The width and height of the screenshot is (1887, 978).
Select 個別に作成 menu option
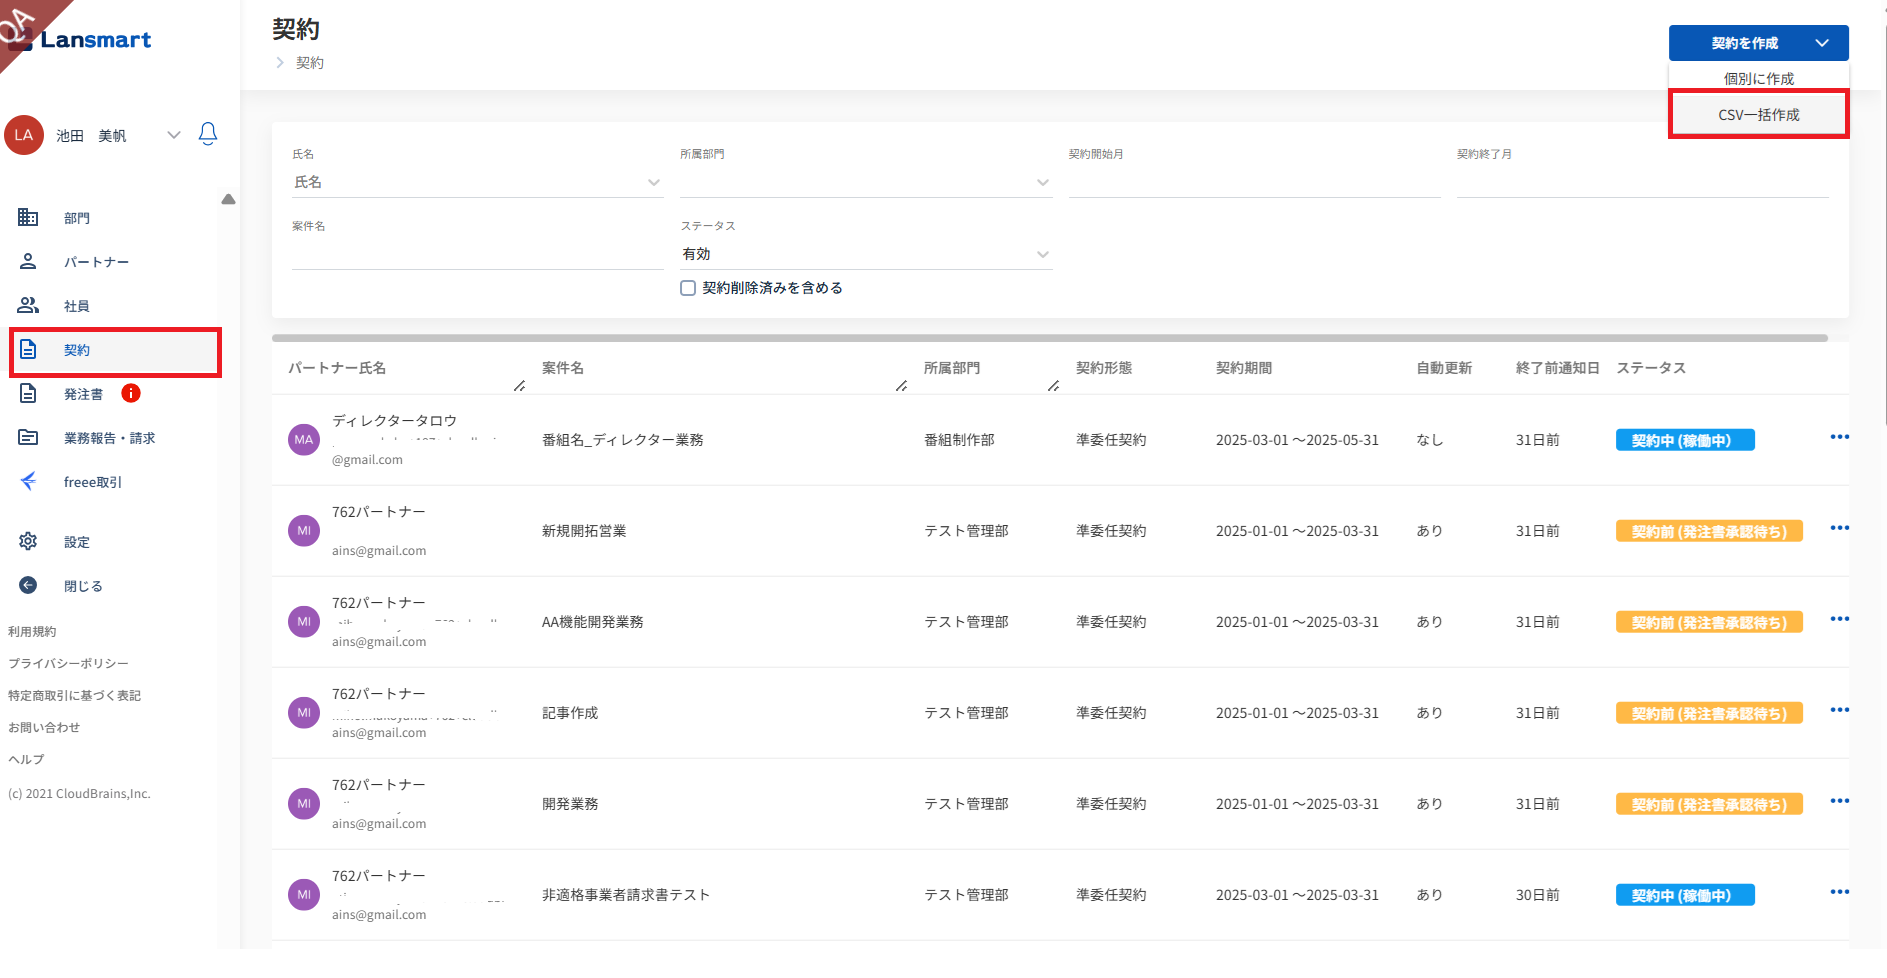coord(1758,78)
